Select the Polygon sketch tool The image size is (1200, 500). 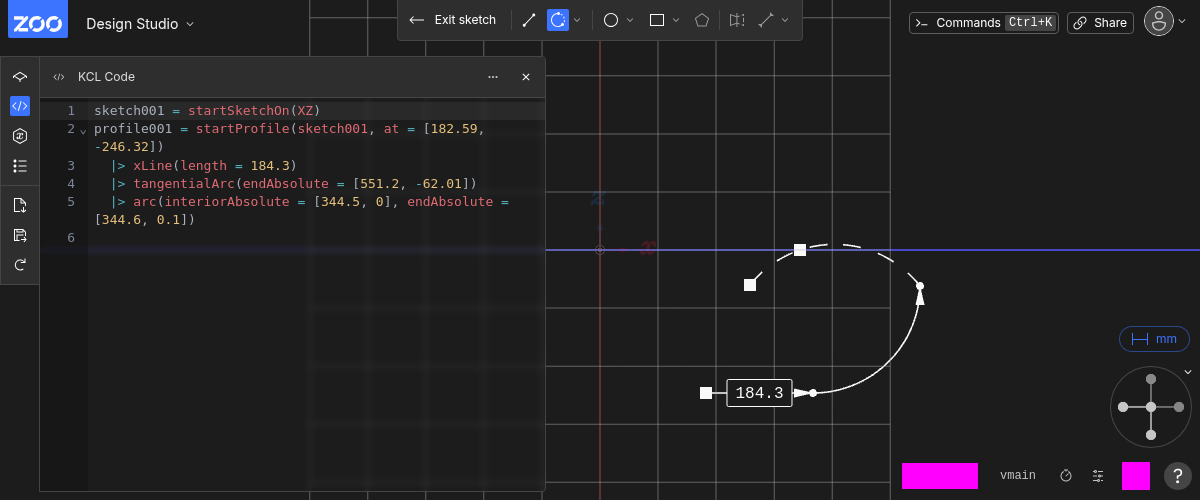point(703,20)
